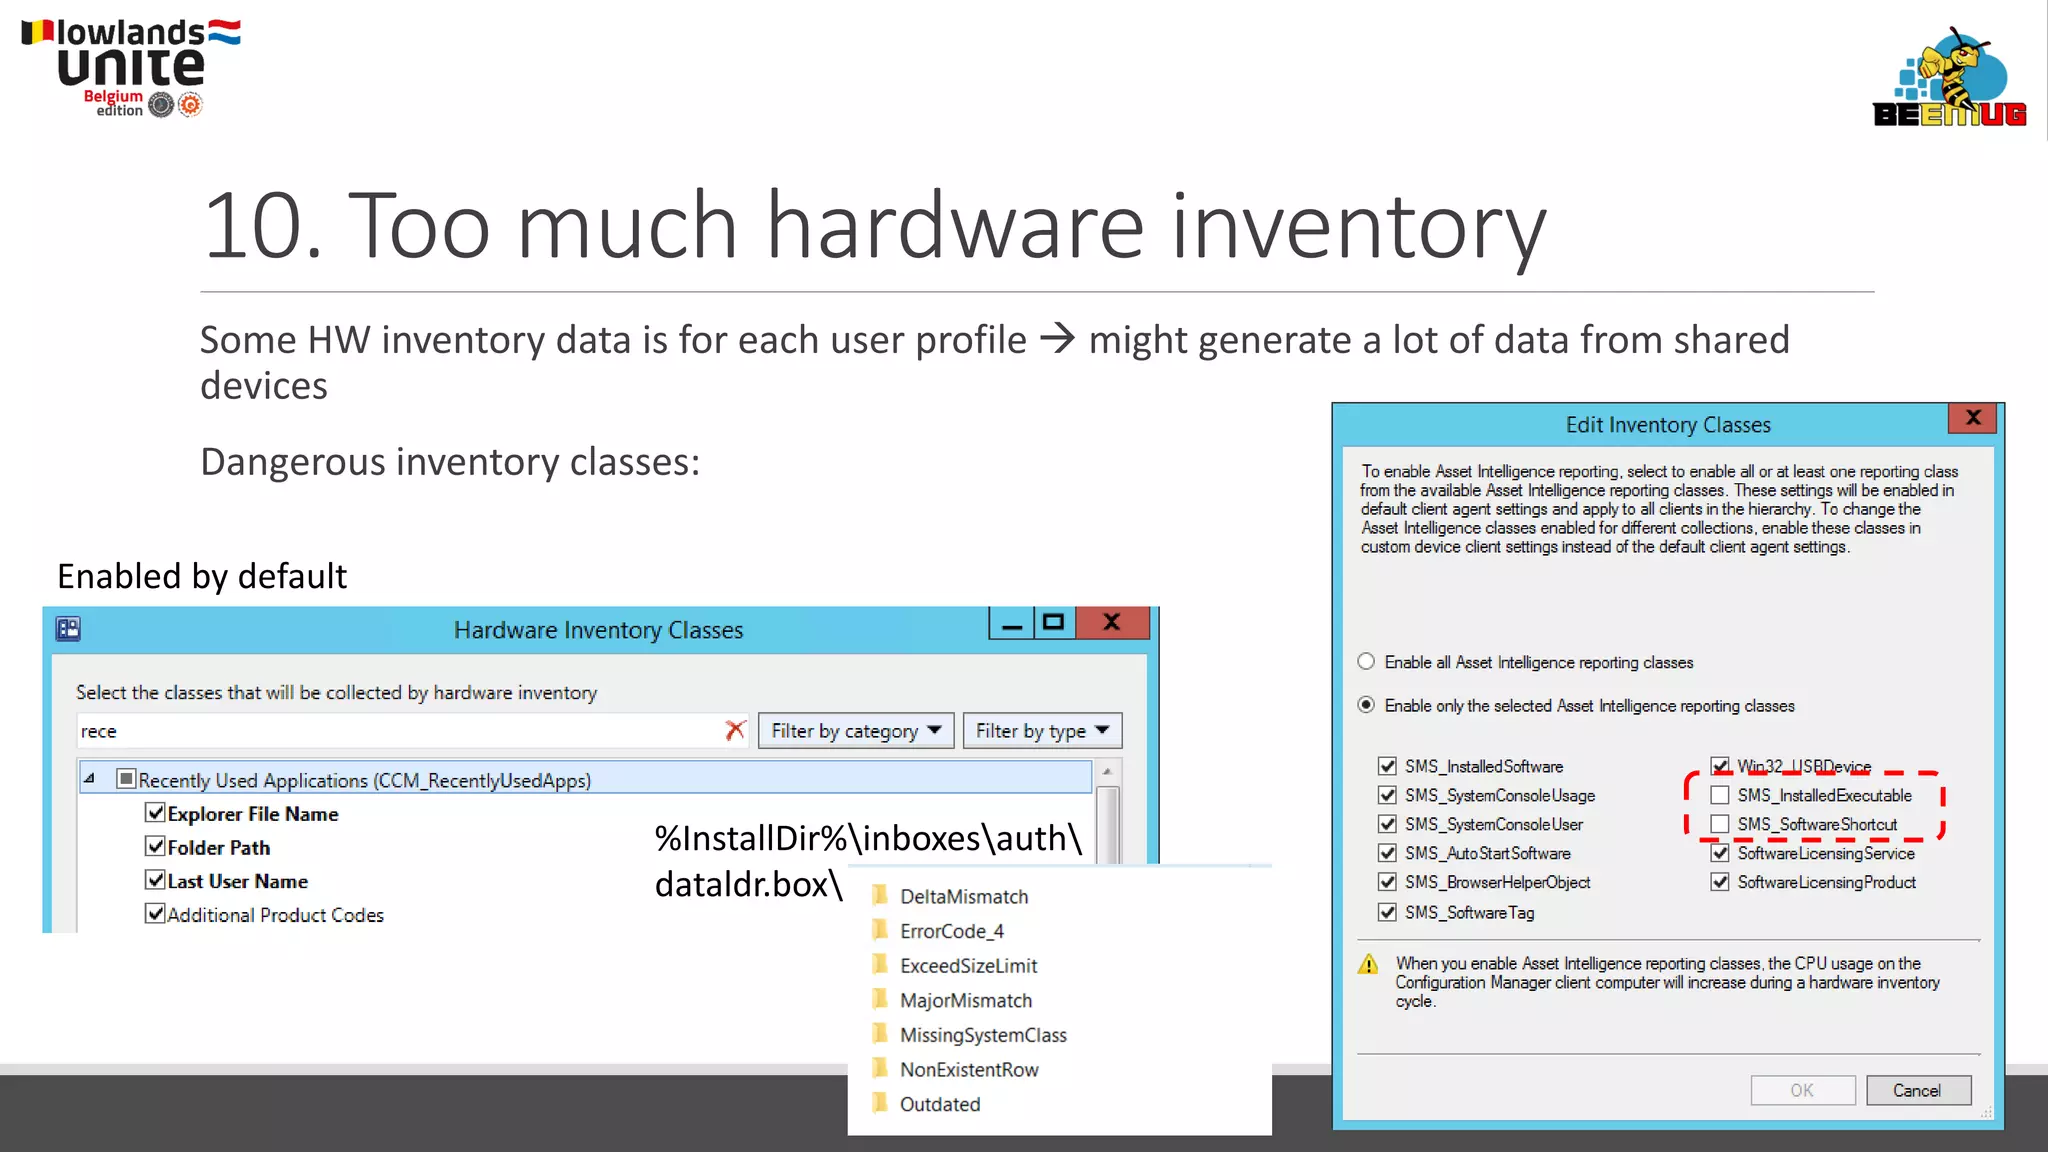The height and width of the screenshot is (1152, 2048).
Task: Open the DeltaMismatch folder
Action: 951,896
